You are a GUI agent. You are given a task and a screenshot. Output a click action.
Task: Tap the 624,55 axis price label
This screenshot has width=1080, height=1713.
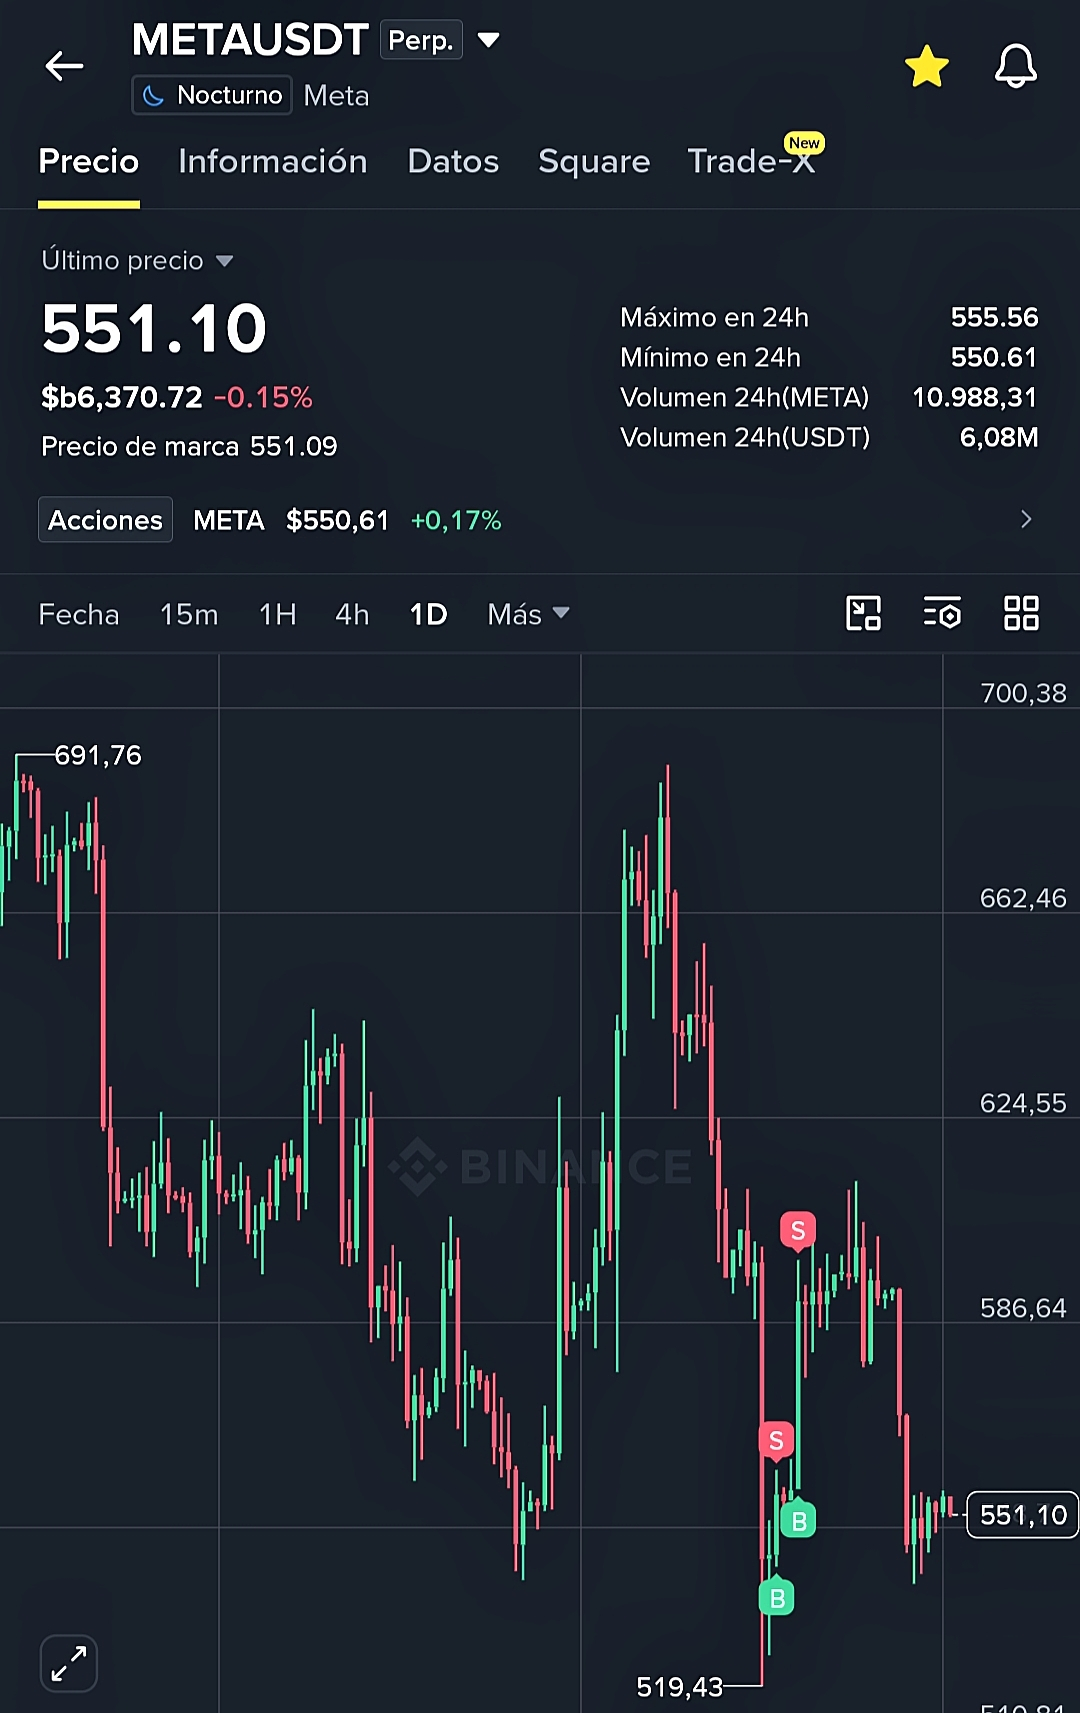click(x=1023, y=1103)
